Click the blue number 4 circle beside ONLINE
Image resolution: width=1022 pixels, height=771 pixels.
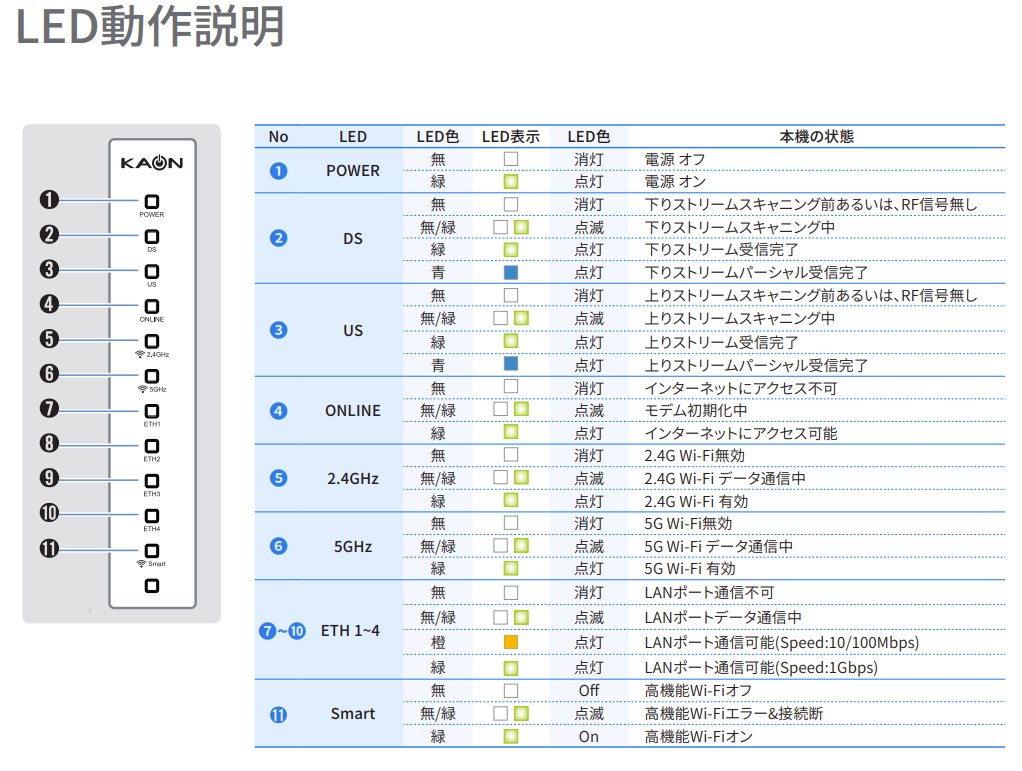(x=278, y=411)
